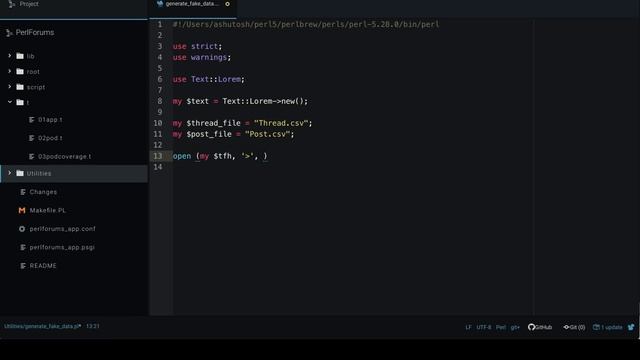Open 03podcoverage.t file
Viewport: 640px width, 360px height.
click(64, 156)
